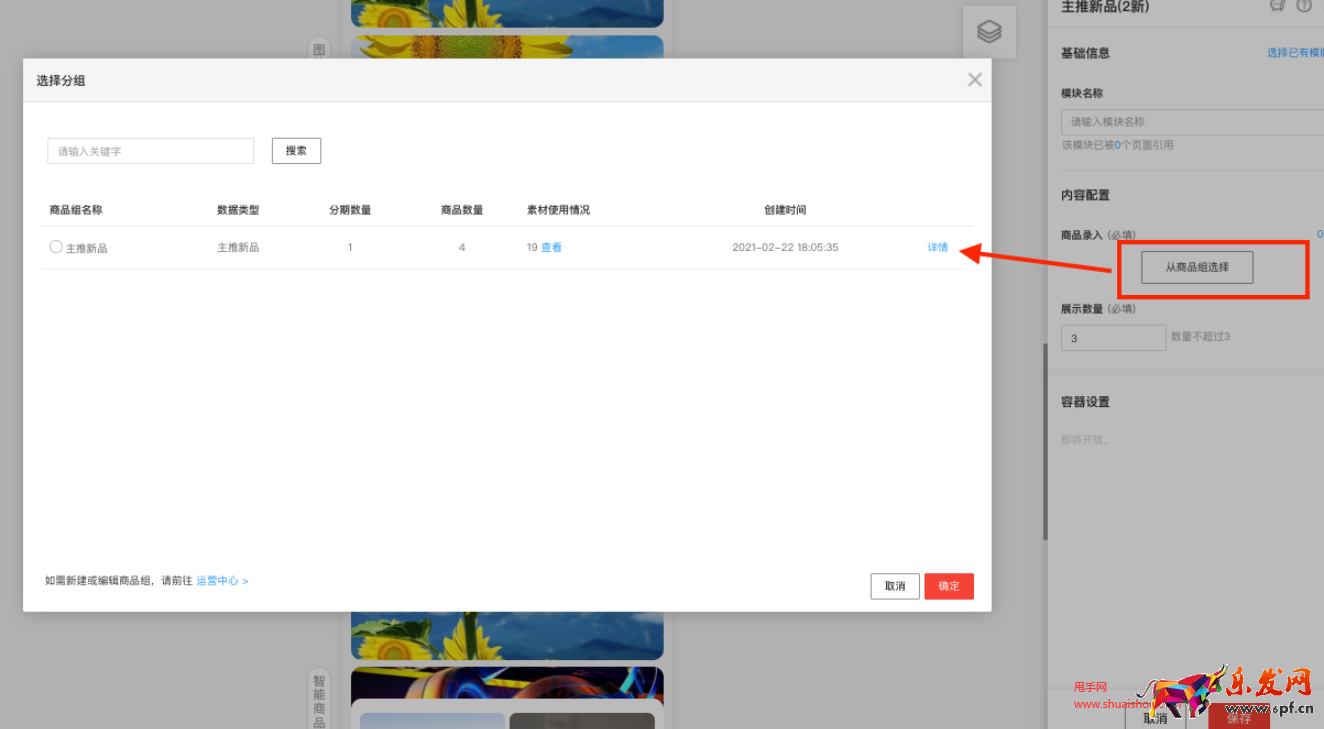Viewport: 1324px width, 729px height.
Task: Click the feedback chat icon beside help
Action: (x=1277, y=6)
